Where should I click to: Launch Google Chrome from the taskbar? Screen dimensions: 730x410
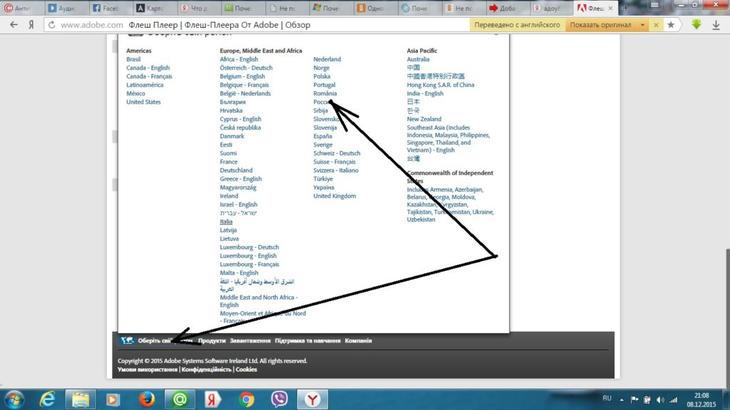coord(246,399)
